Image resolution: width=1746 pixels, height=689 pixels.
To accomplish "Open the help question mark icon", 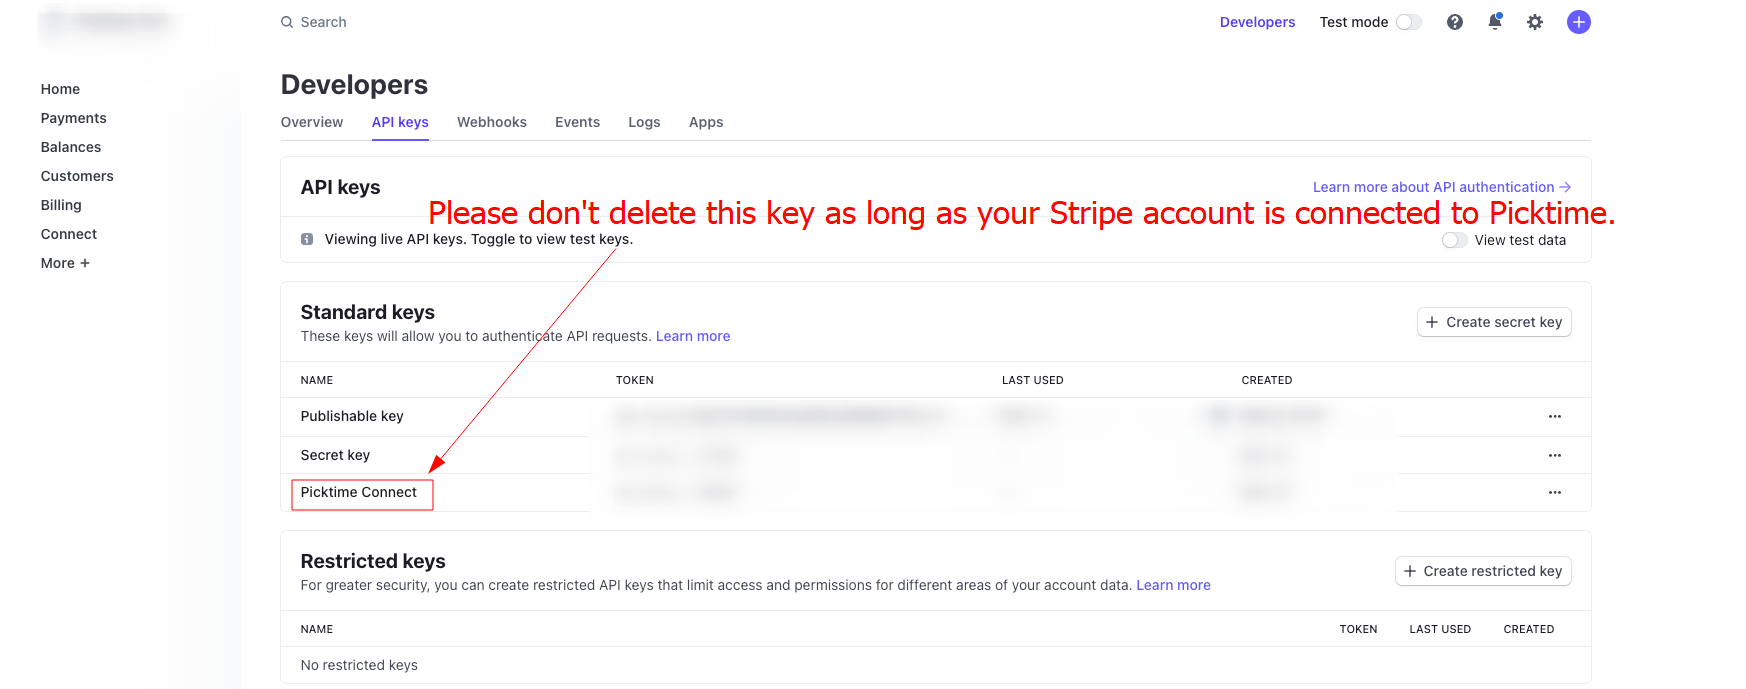I will pos(1455,22).
